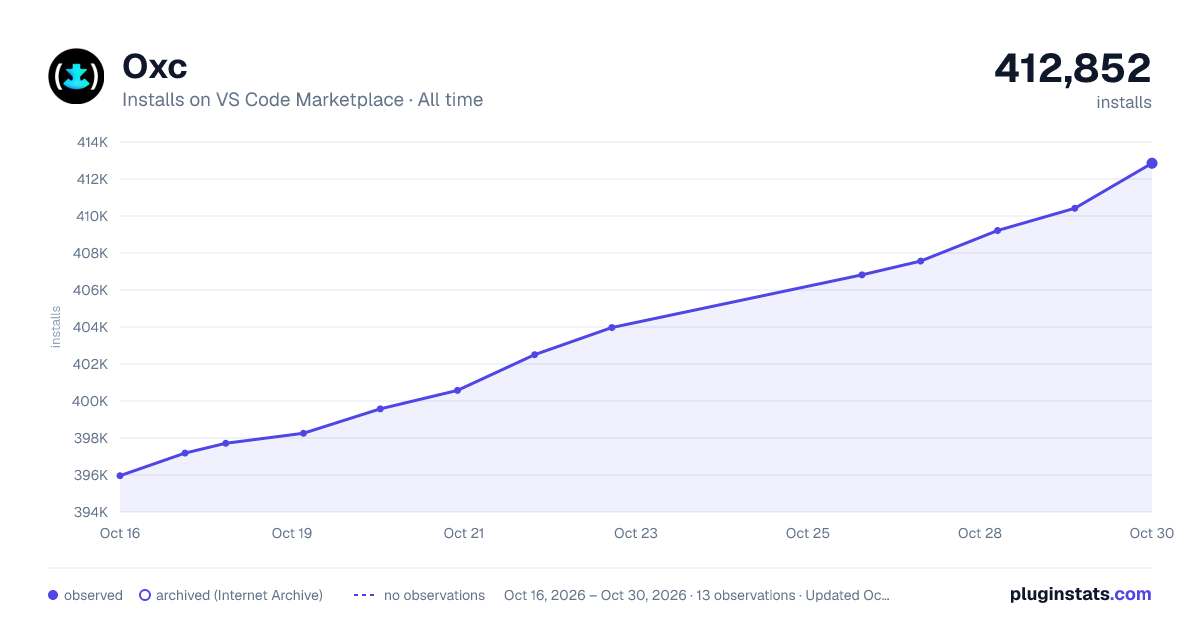Screen dimensions: 1200x630
Task: Click the final Oct 30 data point
Action: tap(1152, 163)
